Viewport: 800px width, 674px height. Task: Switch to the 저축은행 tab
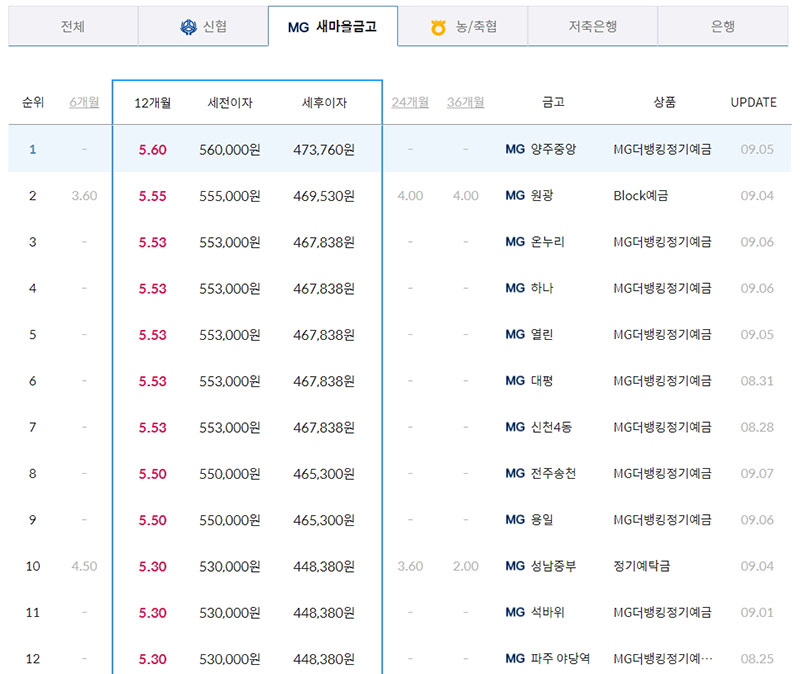point(592,28)
